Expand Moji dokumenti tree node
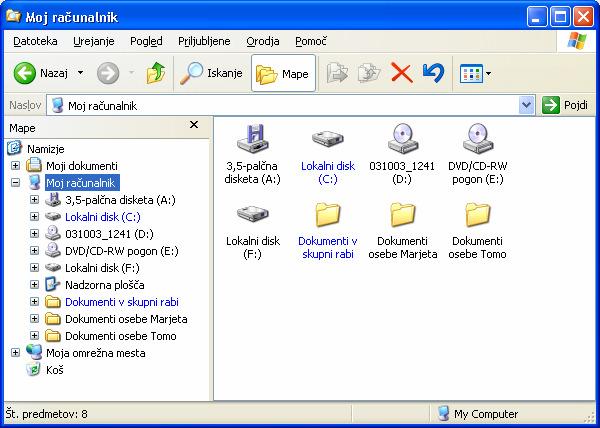 pyautogui.click(x=15, y=166)
